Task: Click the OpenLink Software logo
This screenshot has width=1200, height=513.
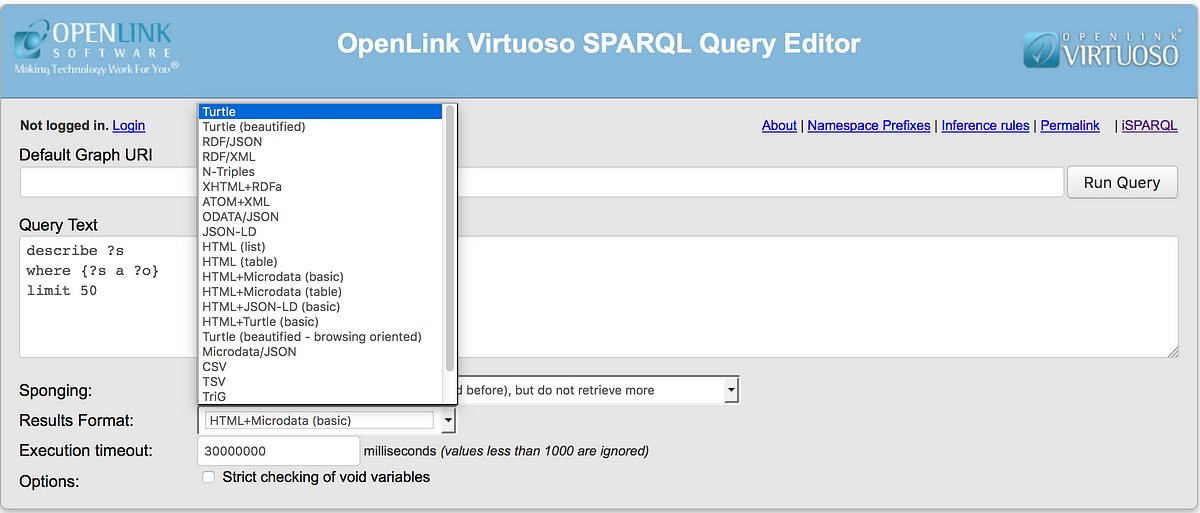Action: click(x=96, y=49)
